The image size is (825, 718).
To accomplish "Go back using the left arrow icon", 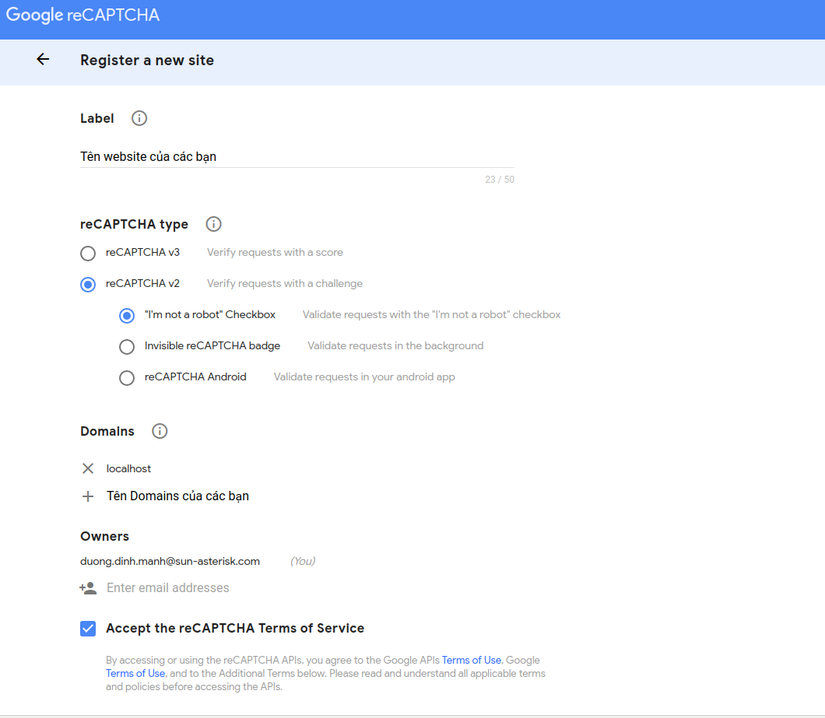I will click(x=43, y=59).
